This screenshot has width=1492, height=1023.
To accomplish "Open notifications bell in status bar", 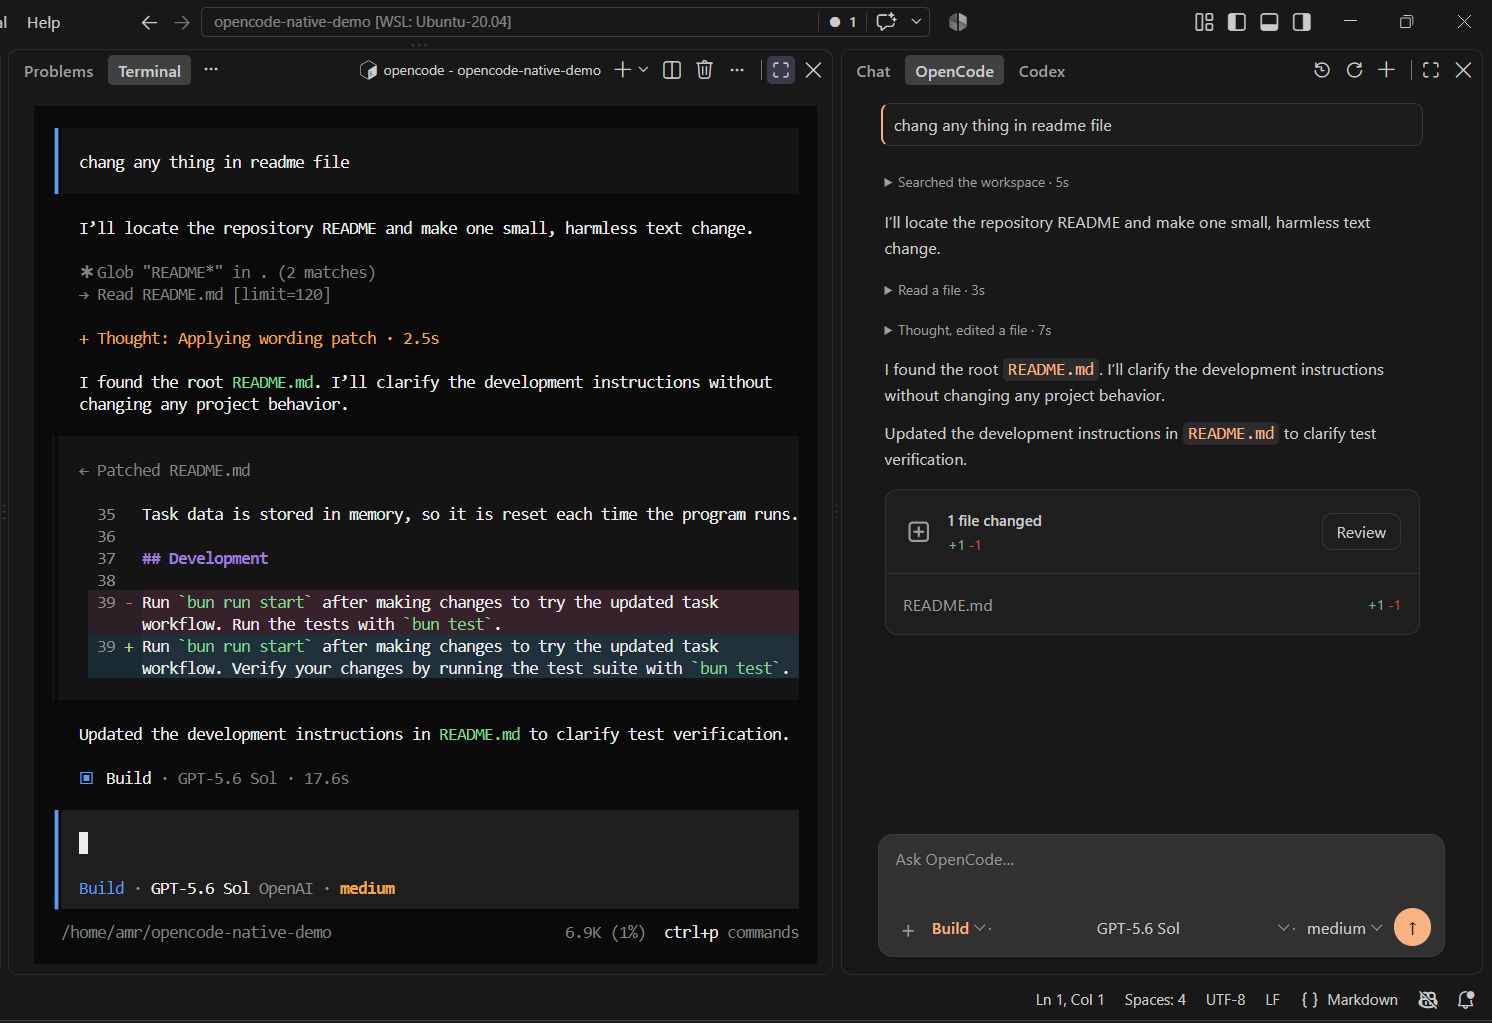I will 1466,1000.
